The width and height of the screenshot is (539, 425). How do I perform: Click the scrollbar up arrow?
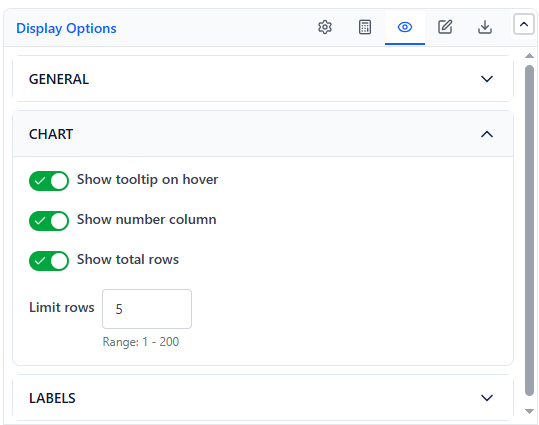(529, 56)
